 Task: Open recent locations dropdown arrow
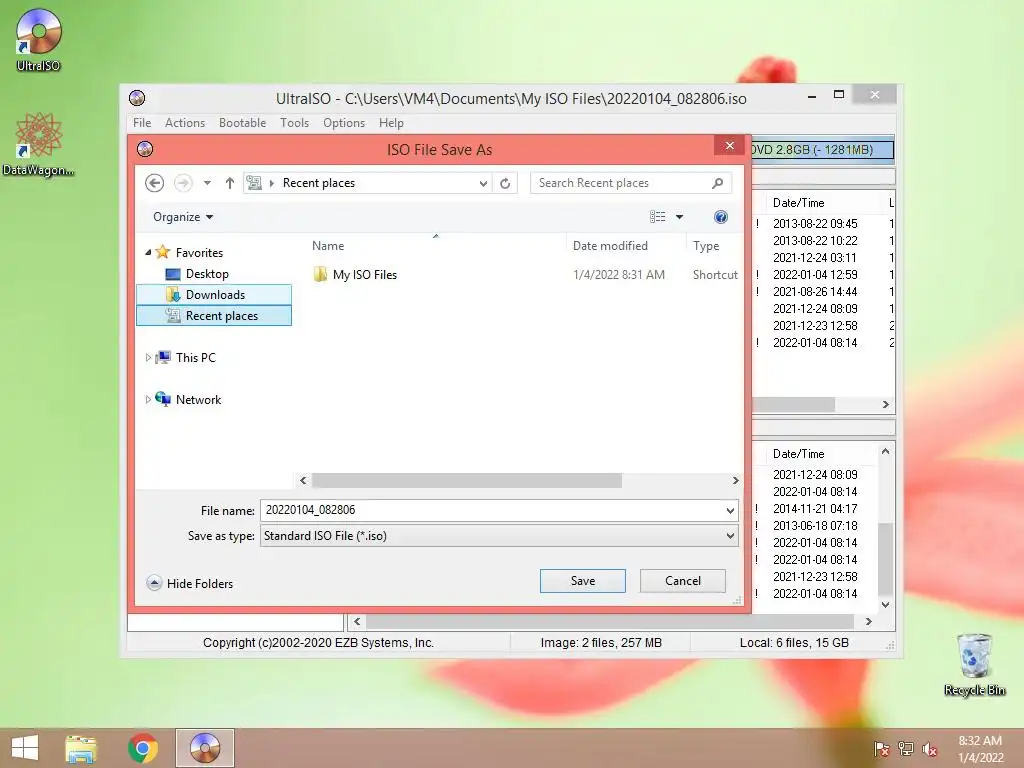207,183
